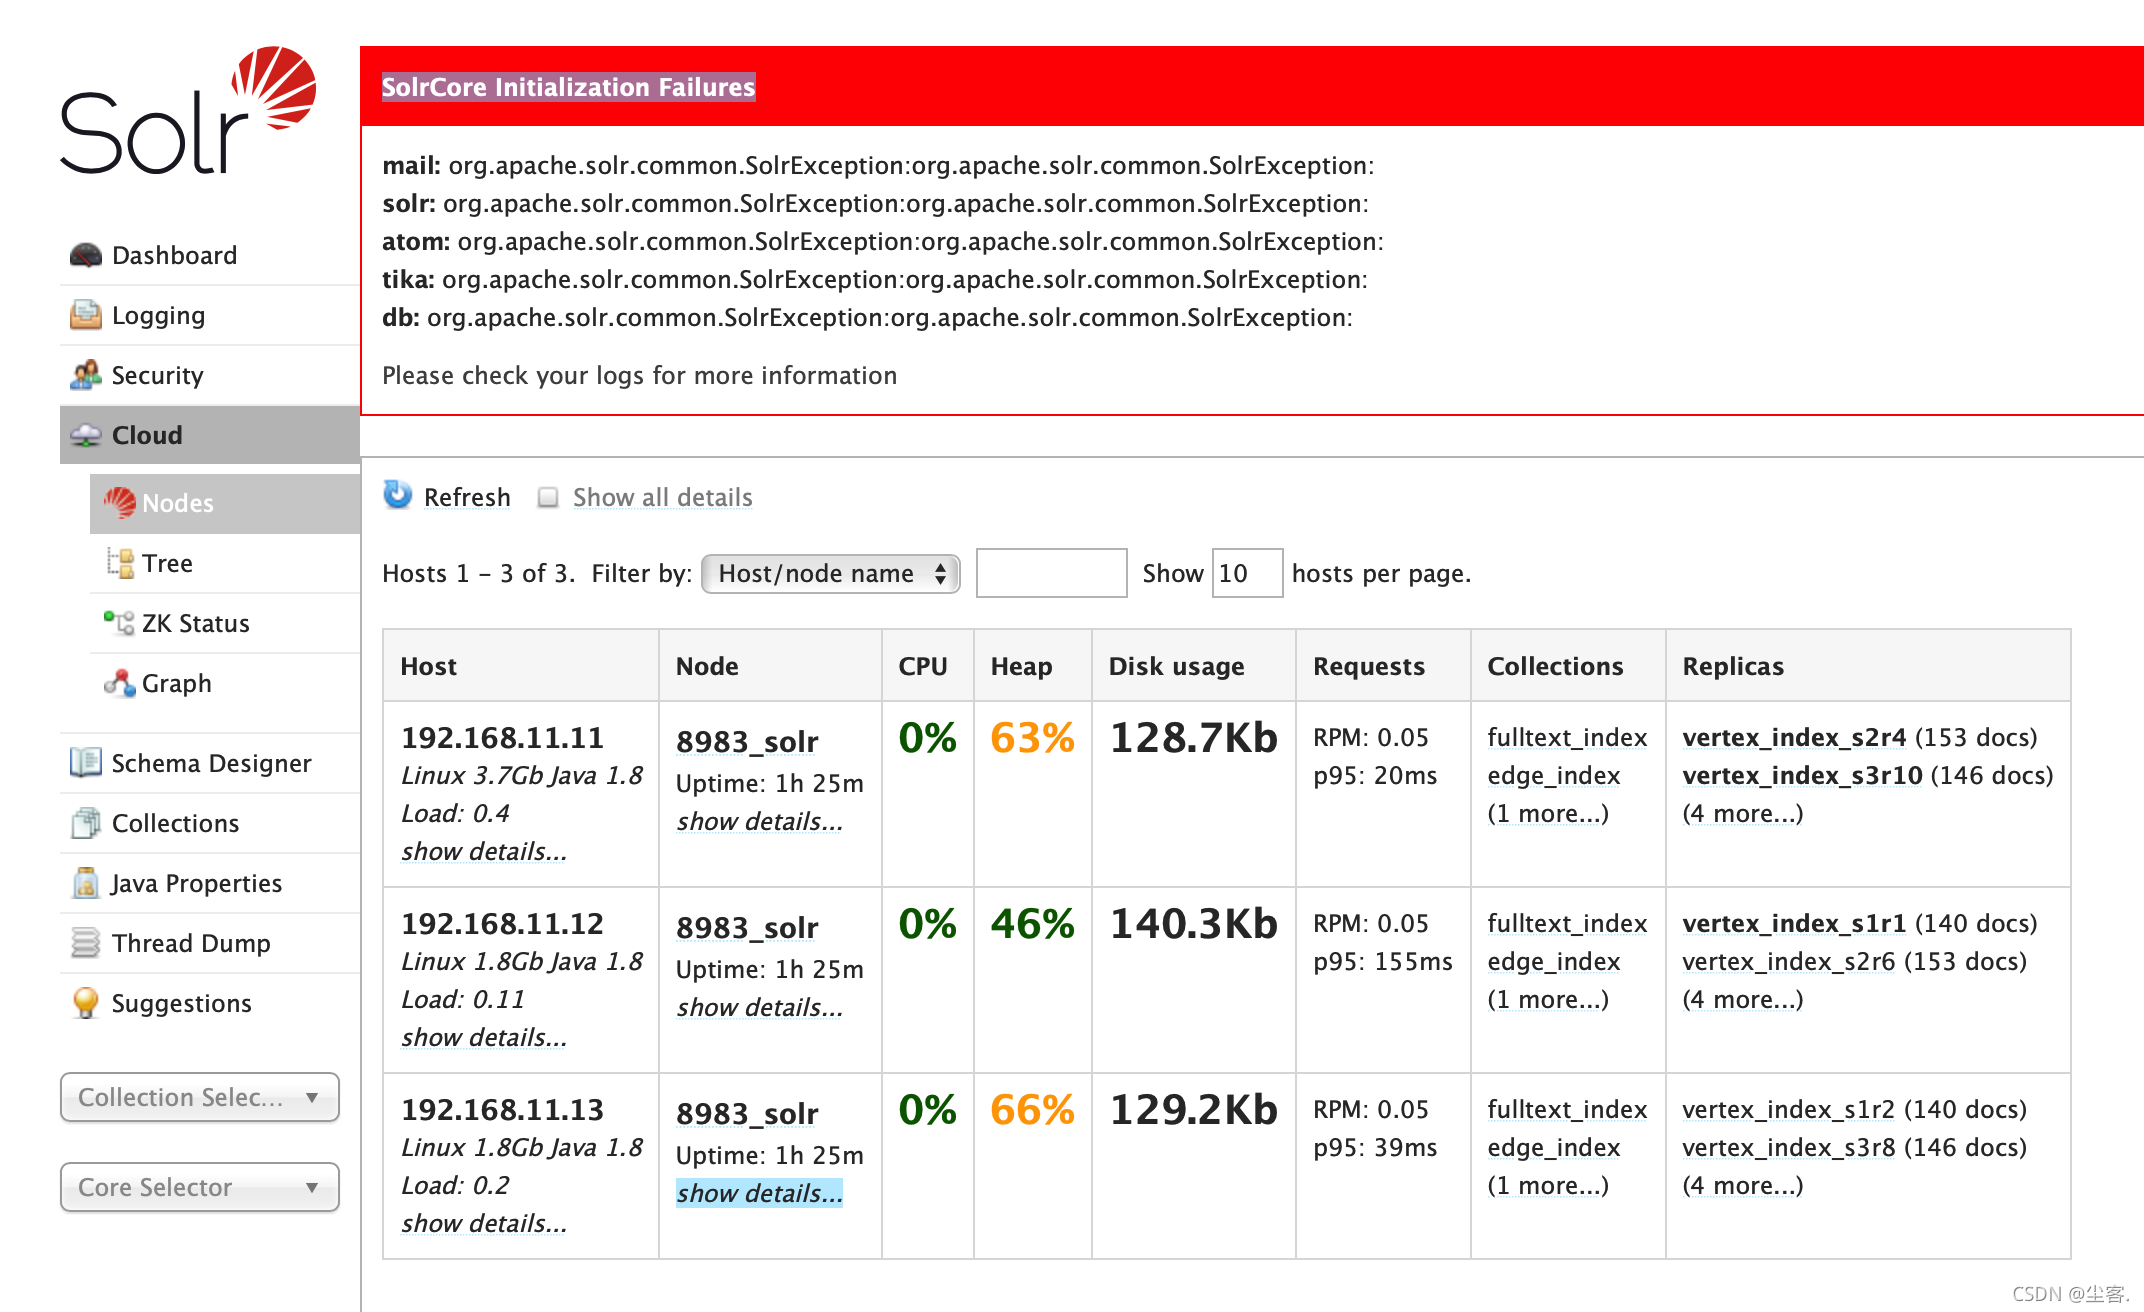This screenshot has height=1312, width=2144.
Task: Click edge_index collection for 192.168.11.12
Action: click(x=1553, y=961)
